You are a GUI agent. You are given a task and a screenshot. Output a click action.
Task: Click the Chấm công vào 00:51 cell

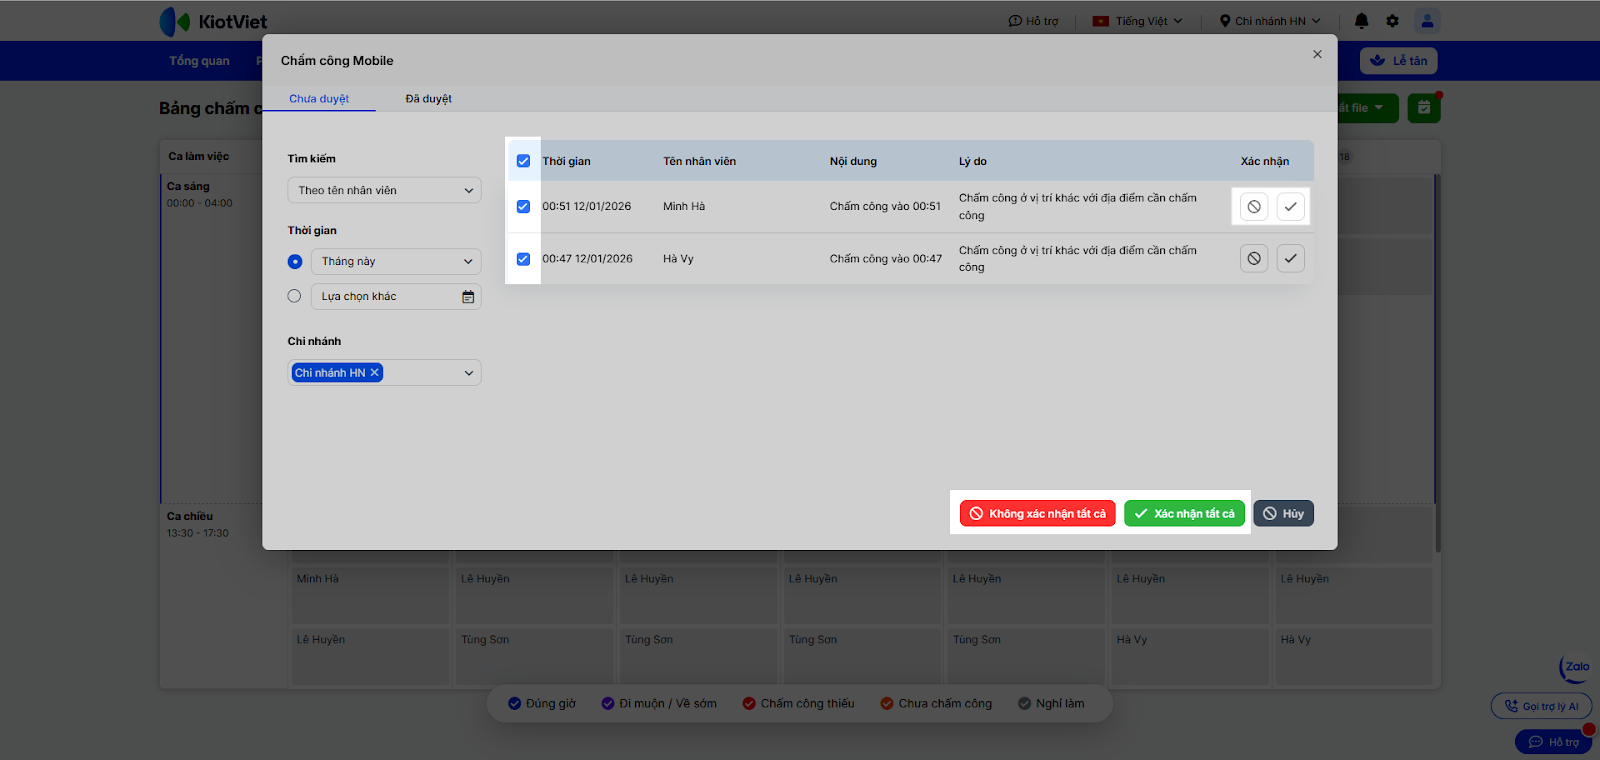coord(885,207)
